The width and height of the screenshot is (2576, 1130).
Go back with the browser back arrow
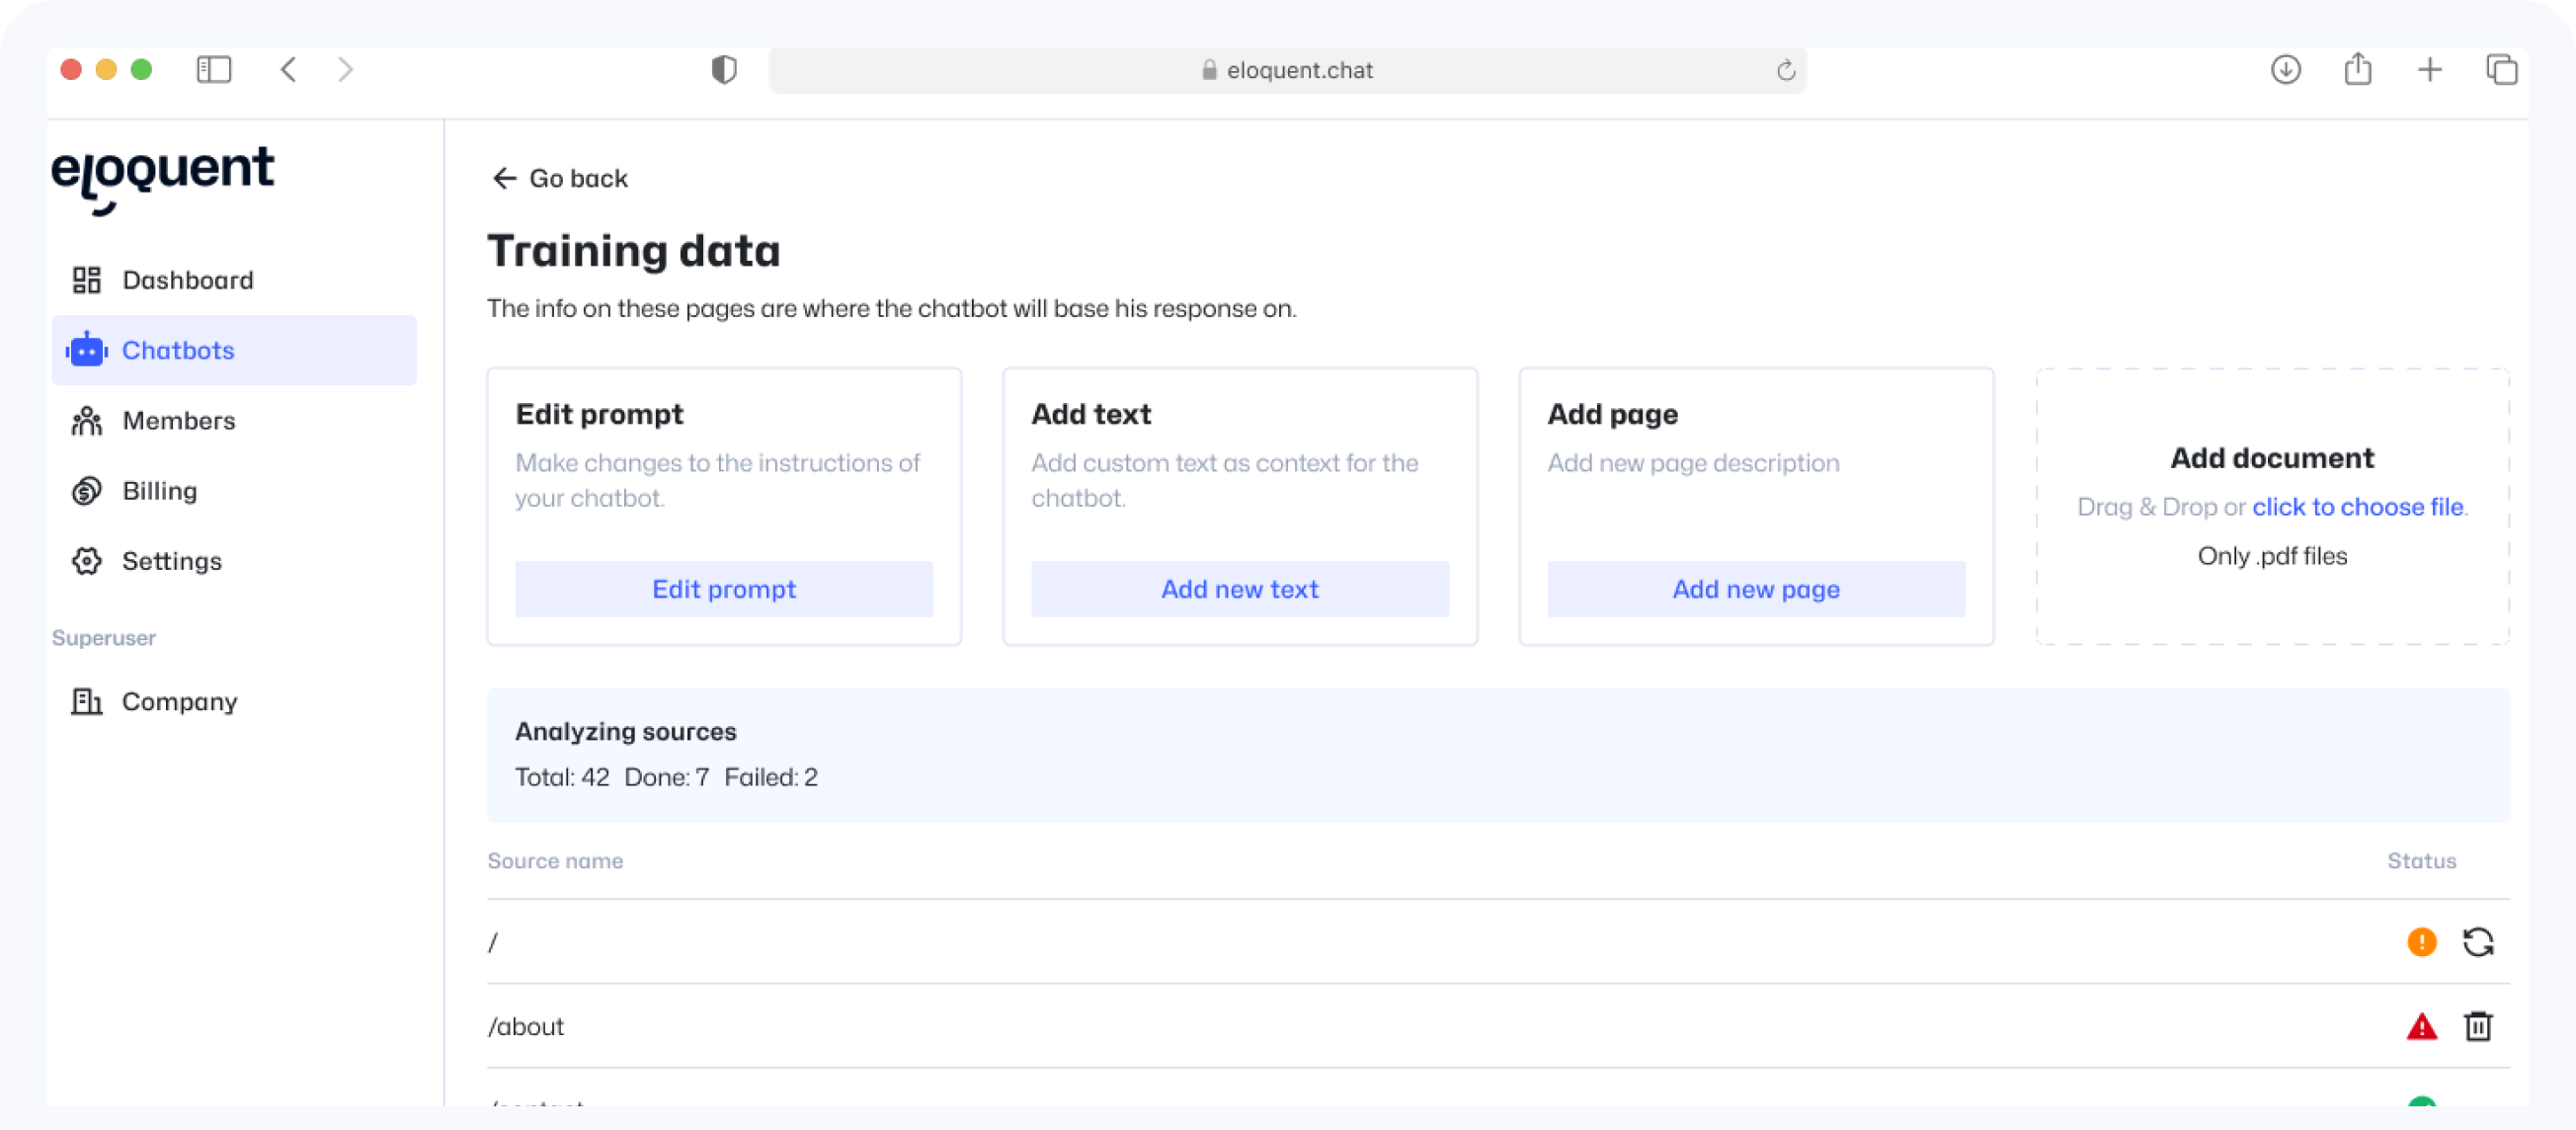[x=289, y=70]
